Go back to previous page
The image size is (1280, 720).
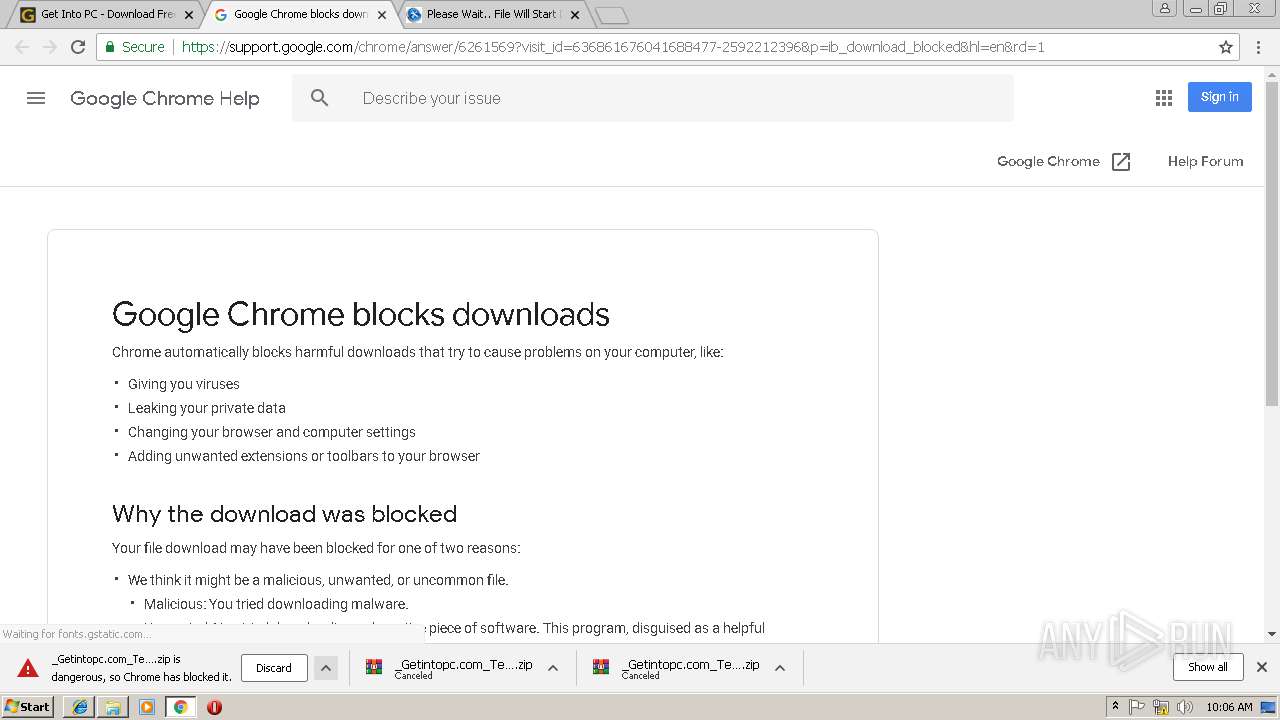[x=22, y=47]
